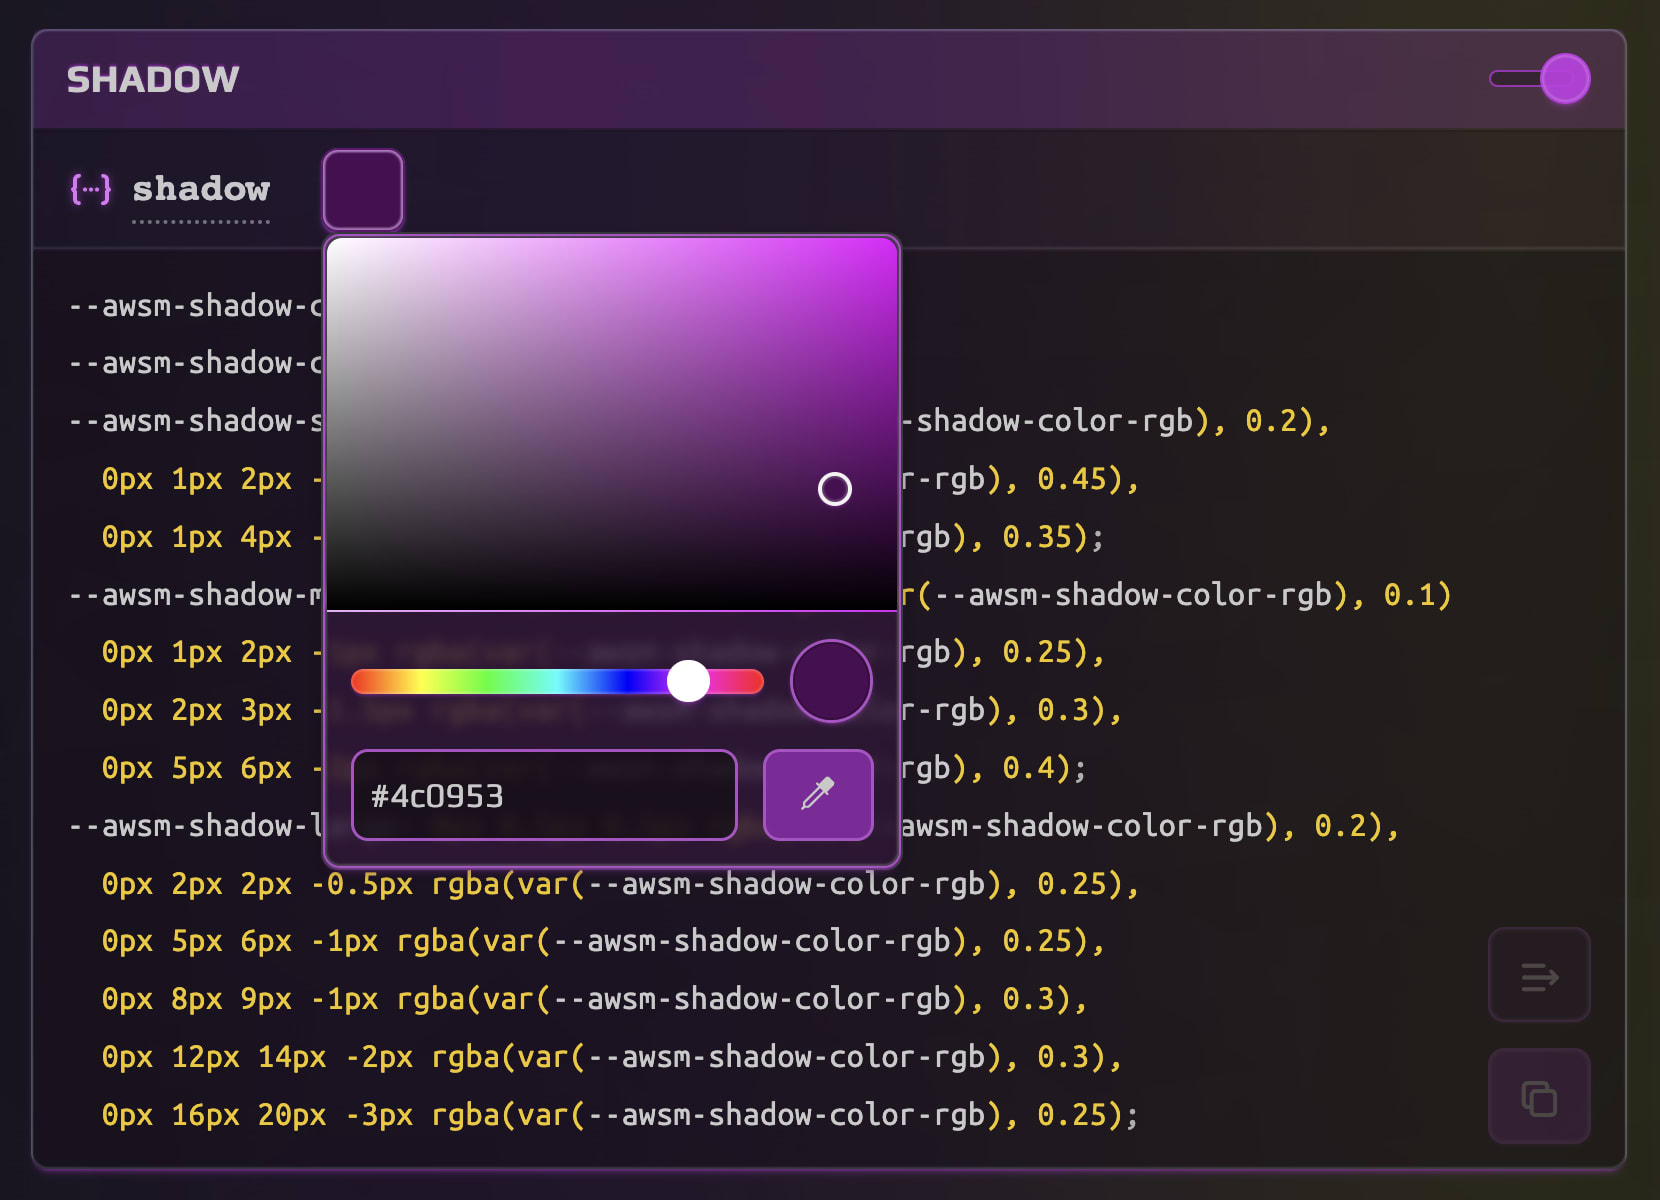Open the shadow color swatch beside label
Viewport: 1660px width, 1200px height.
pyautogui.click(x=363, y=190)
